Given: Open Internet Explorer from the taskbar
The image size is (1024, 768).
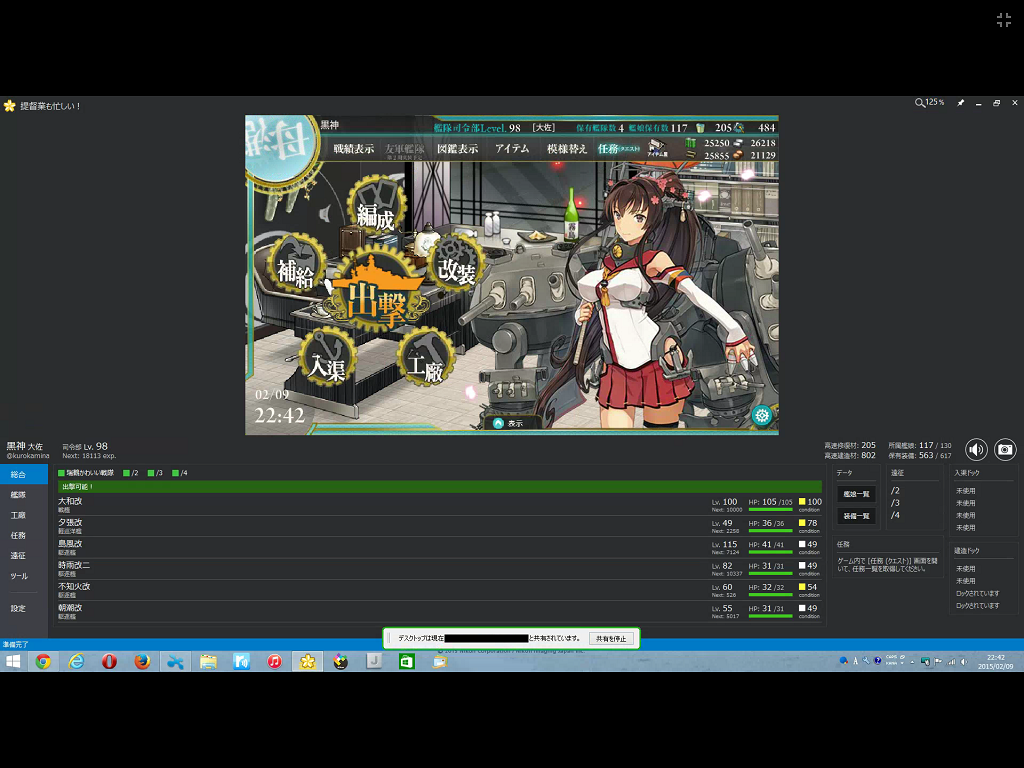Looking at the screenshot, I should [x=76, y=662].
